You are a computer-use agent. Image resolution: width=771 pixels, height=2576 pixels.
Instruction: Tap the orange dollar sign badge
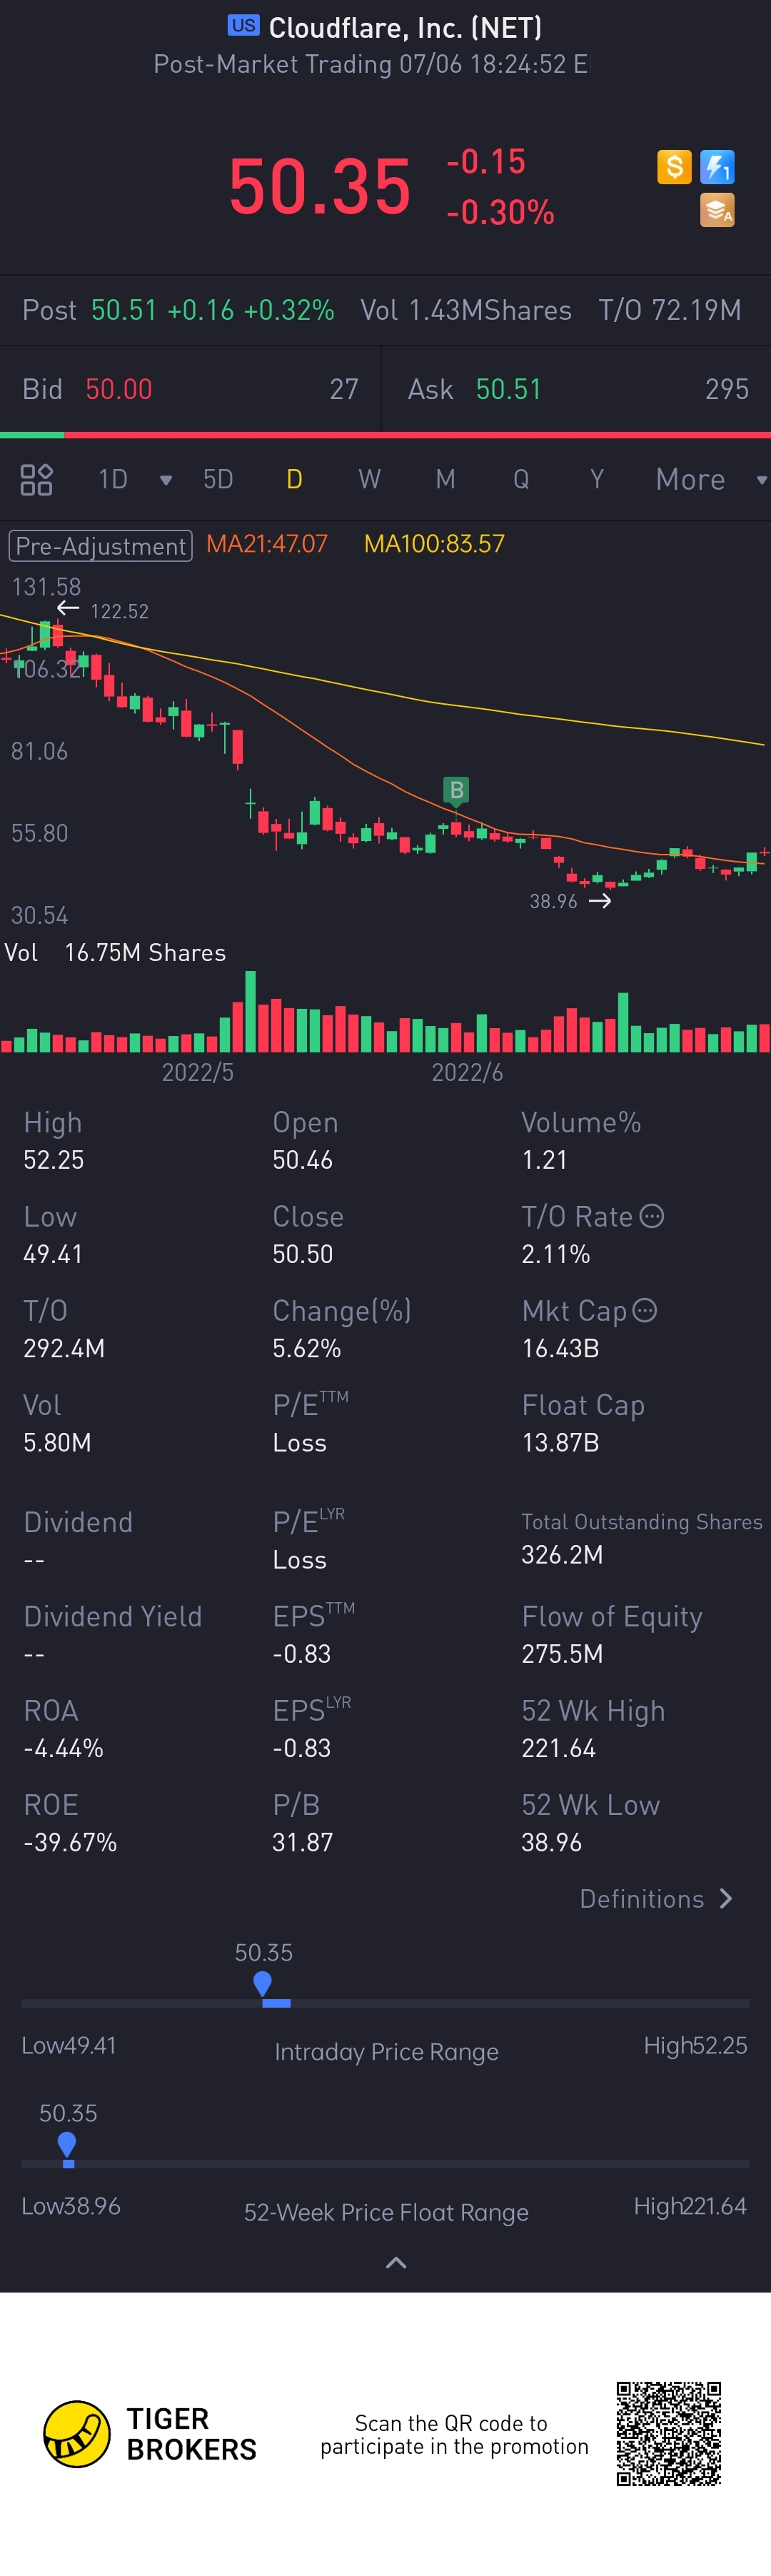pyautogui.click(x=674, y=166)
